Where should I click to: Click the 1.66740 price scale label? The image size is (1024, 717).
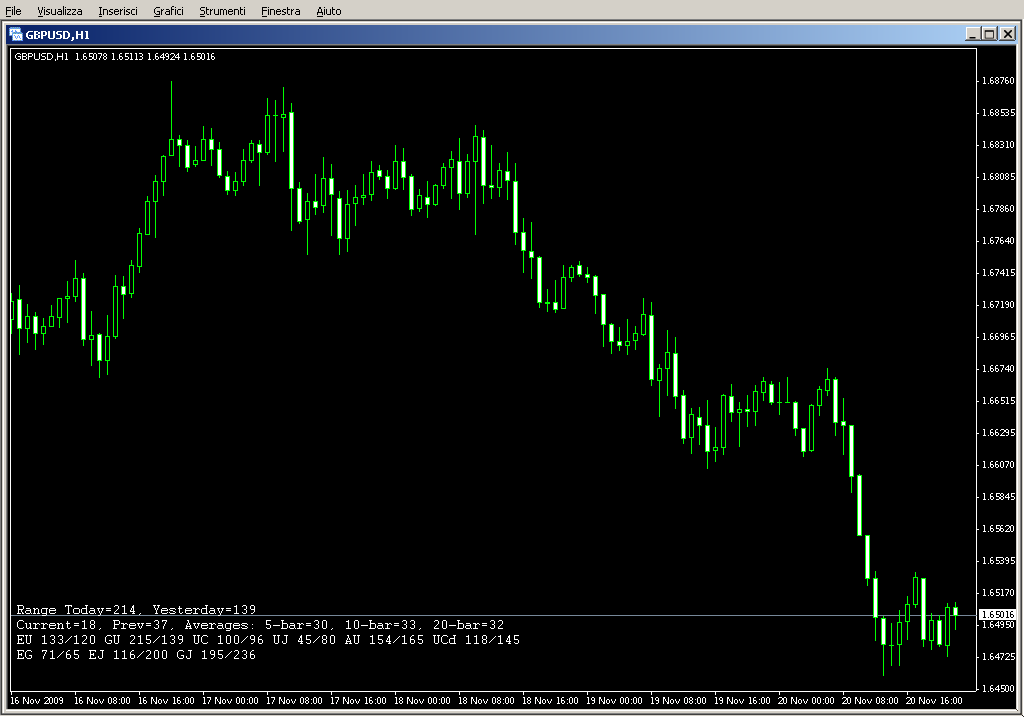(999, 369)
